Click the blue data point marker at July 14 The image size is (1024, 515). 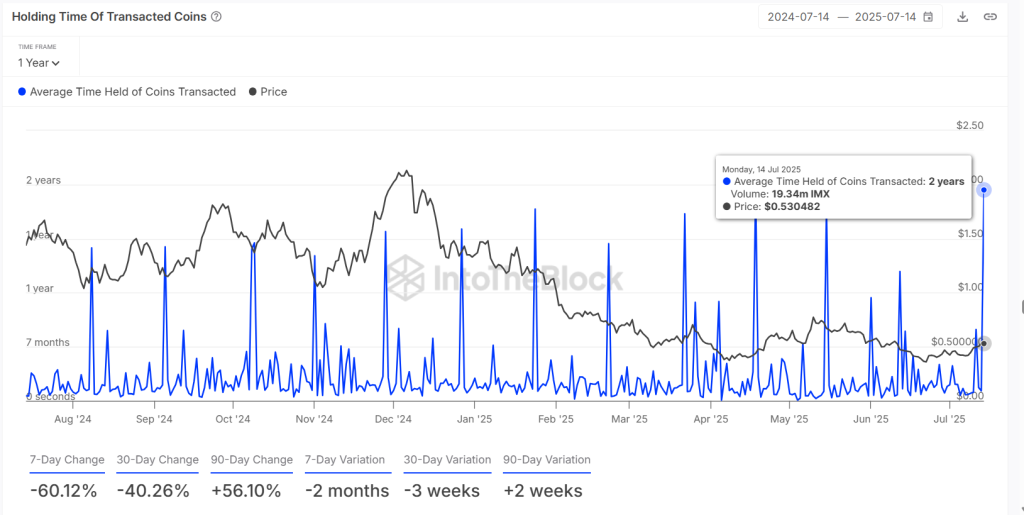pos(985,189)
